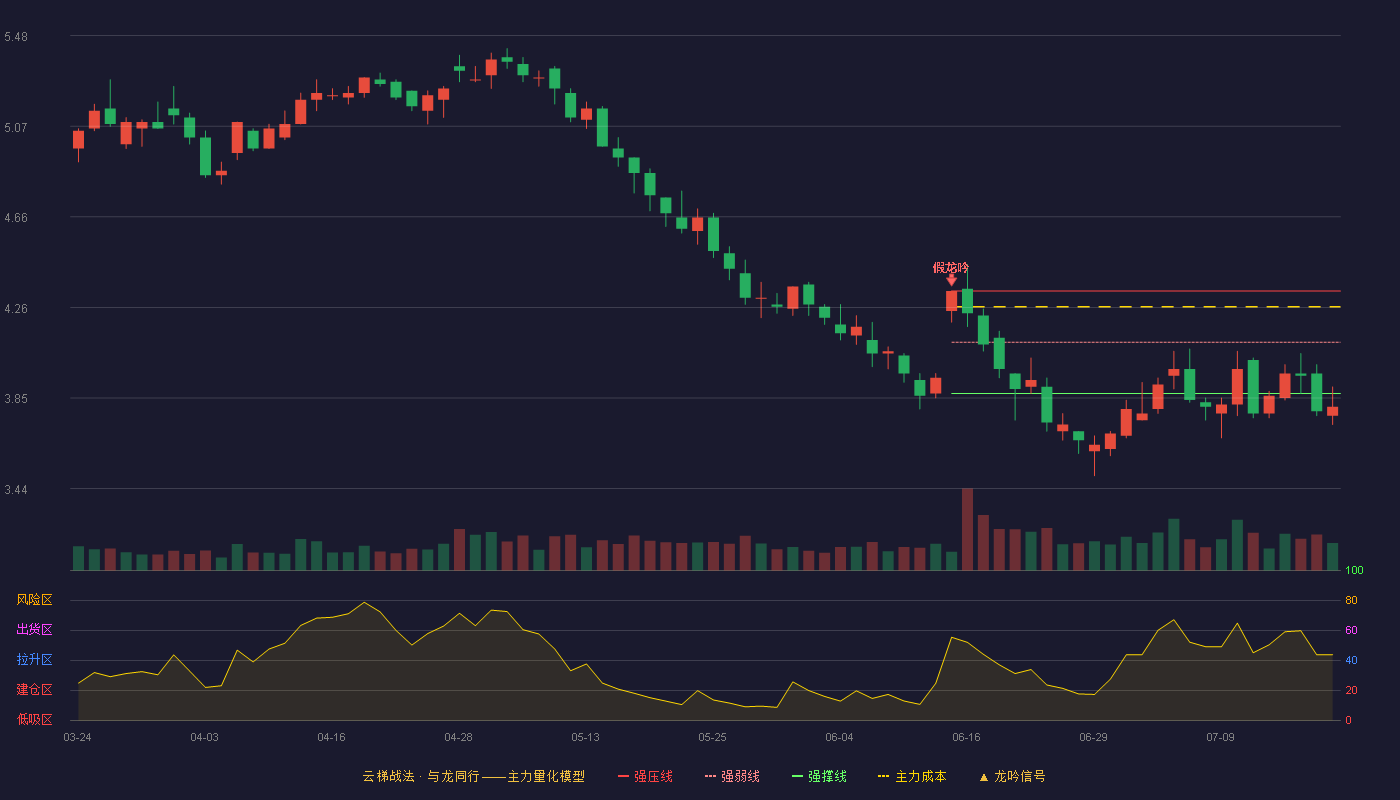Click the 5.07 price axis label

click(16, 128)
